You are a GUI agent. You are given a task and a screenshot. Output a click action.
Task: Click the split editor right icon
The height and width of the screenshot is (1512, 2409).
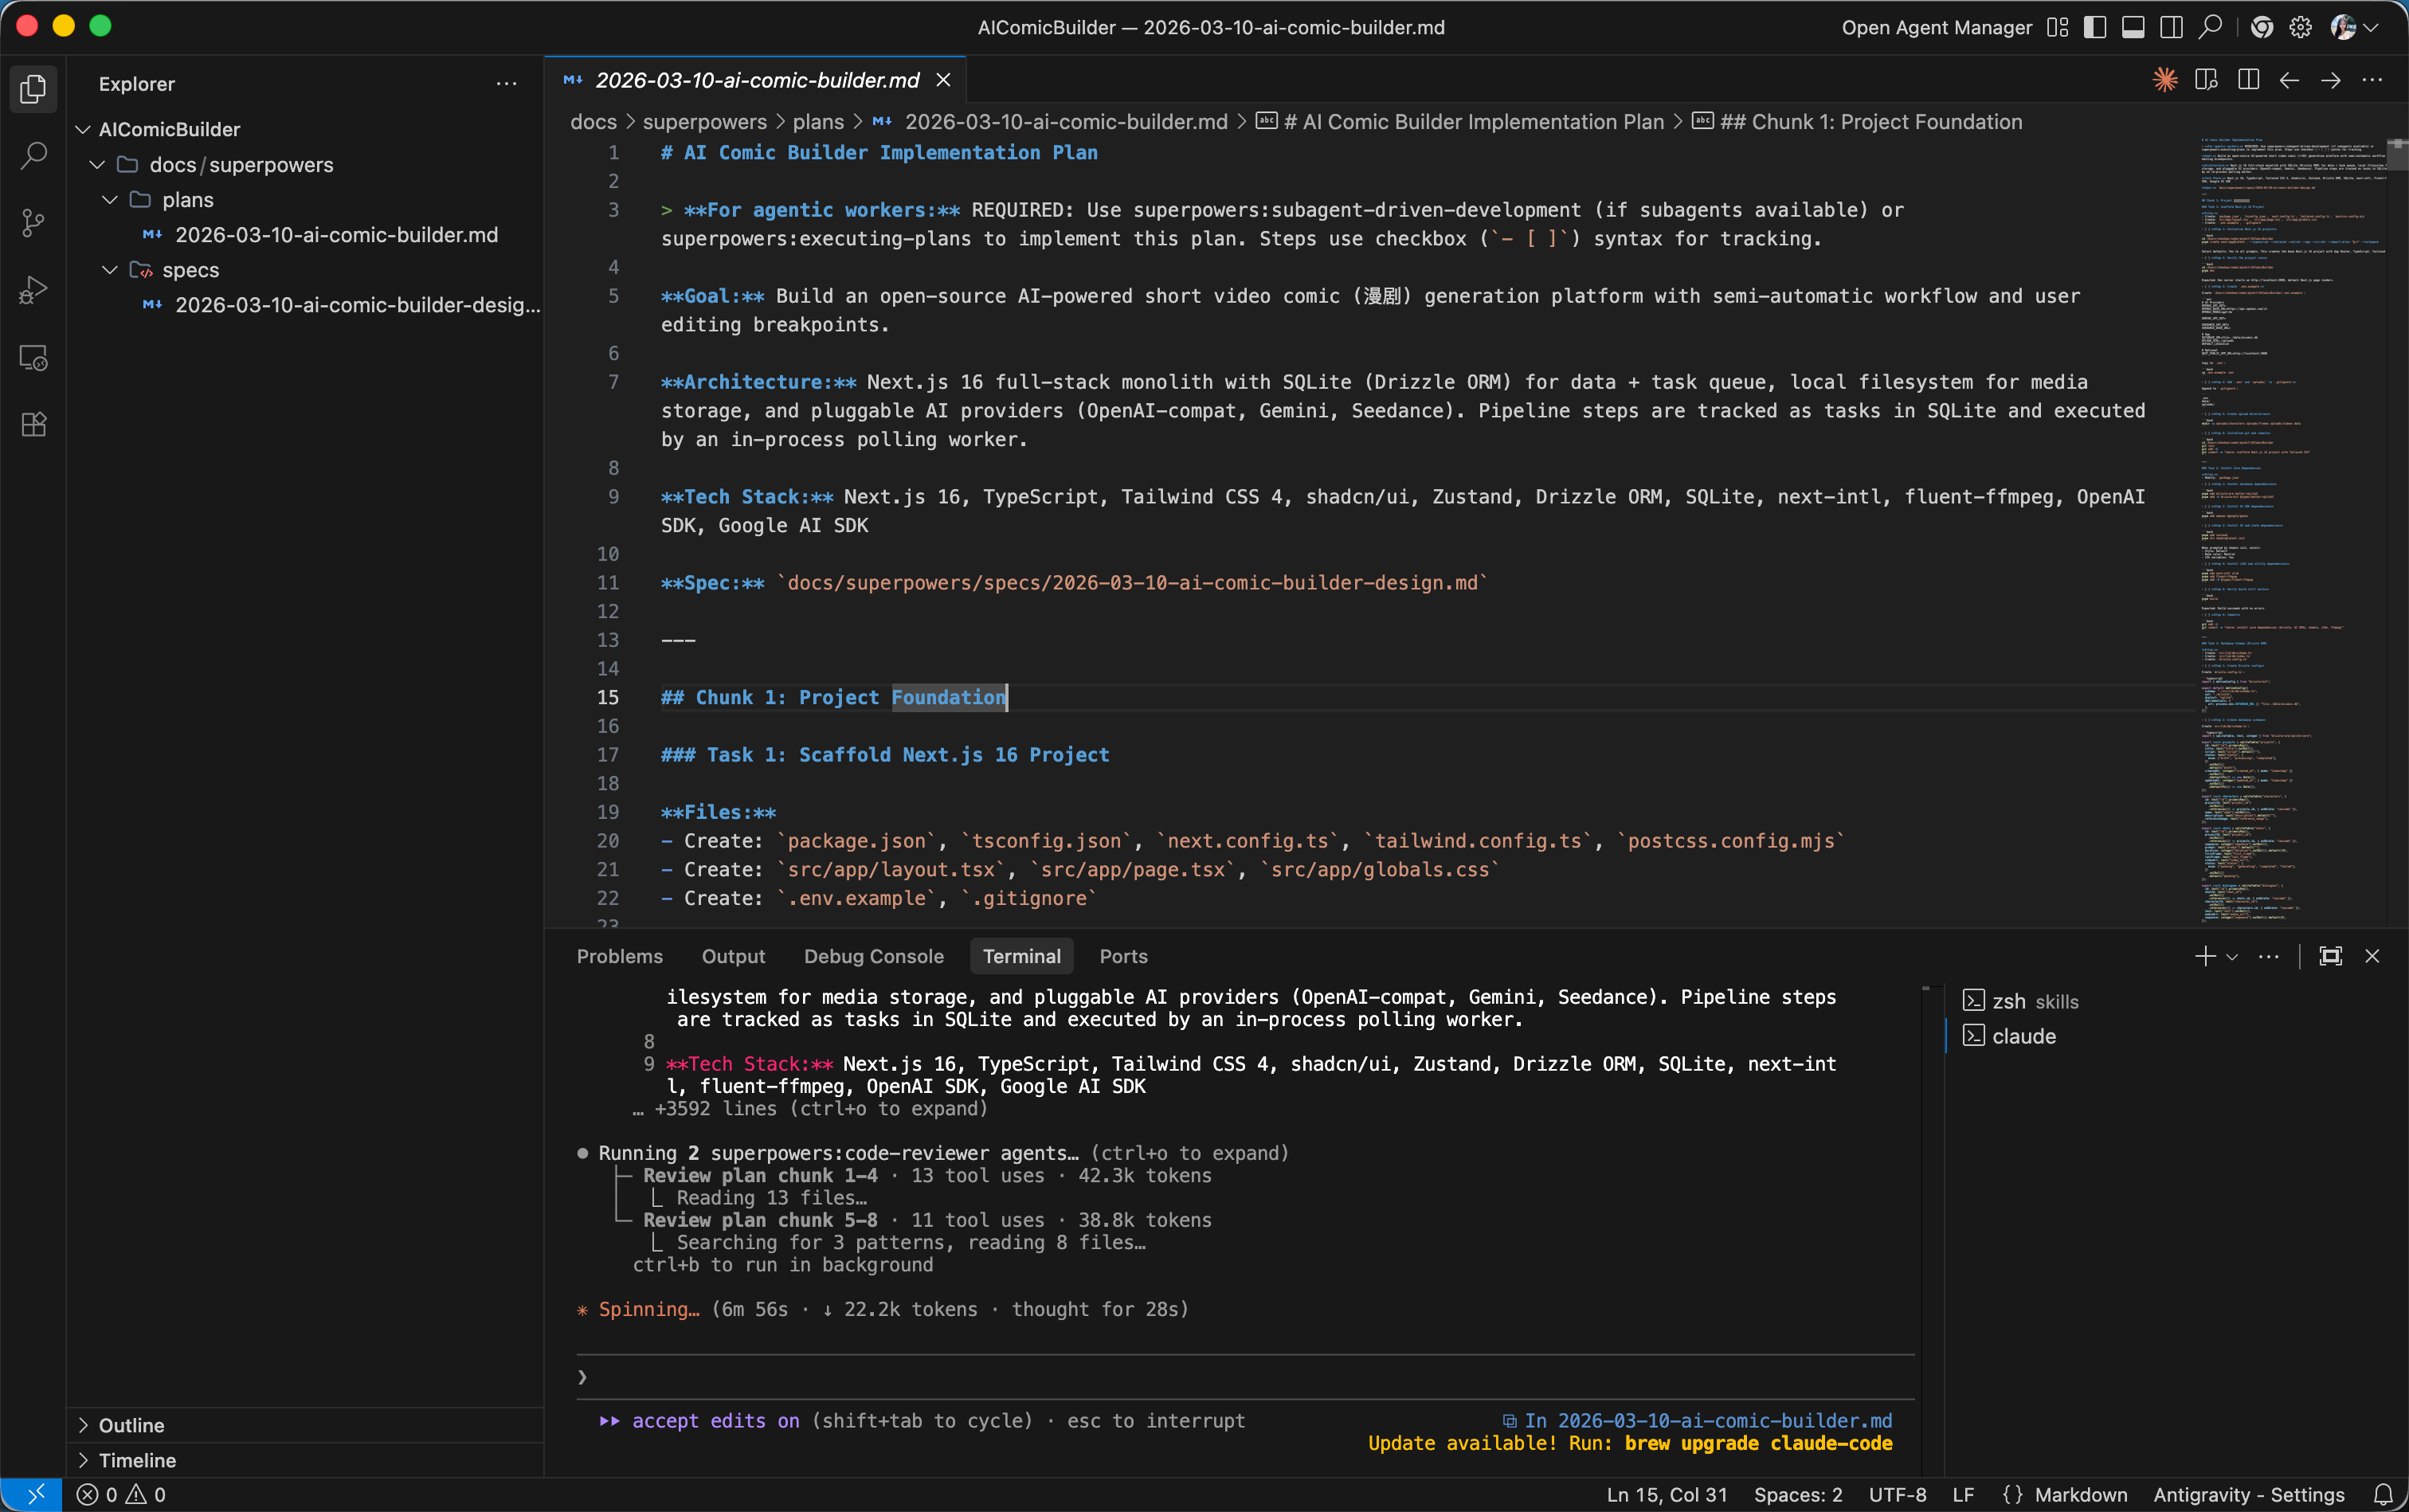(2248, 80)
